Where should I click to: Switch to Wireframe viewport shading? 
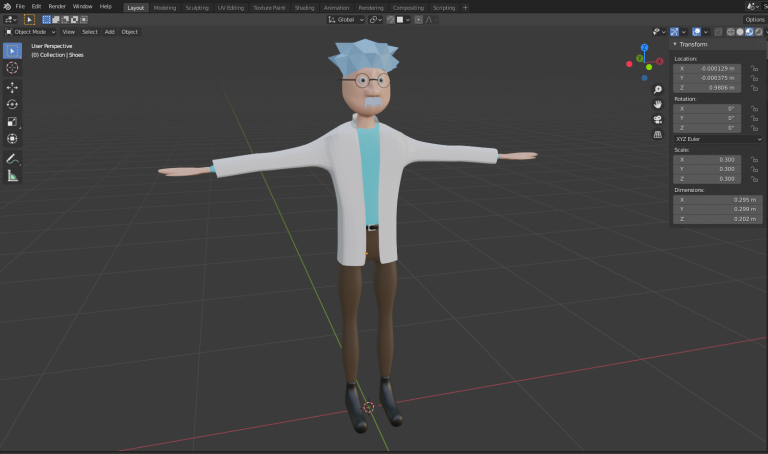730,32
